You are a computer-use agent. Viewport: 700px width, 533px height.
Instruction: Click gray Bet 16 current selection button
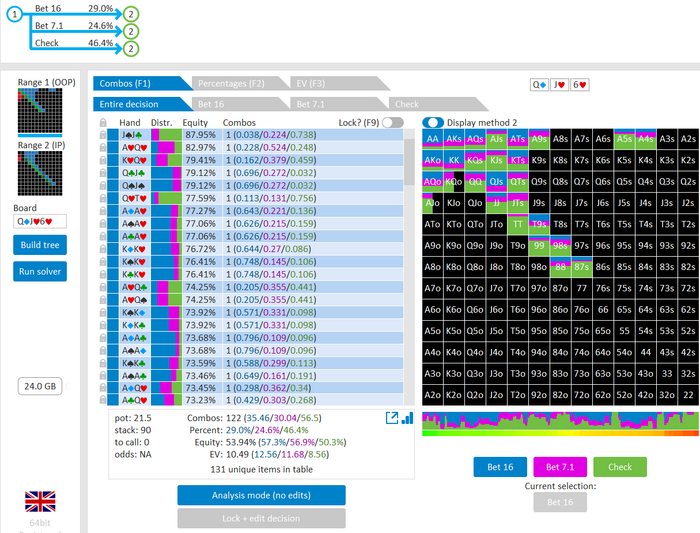[x=560, y=502]
